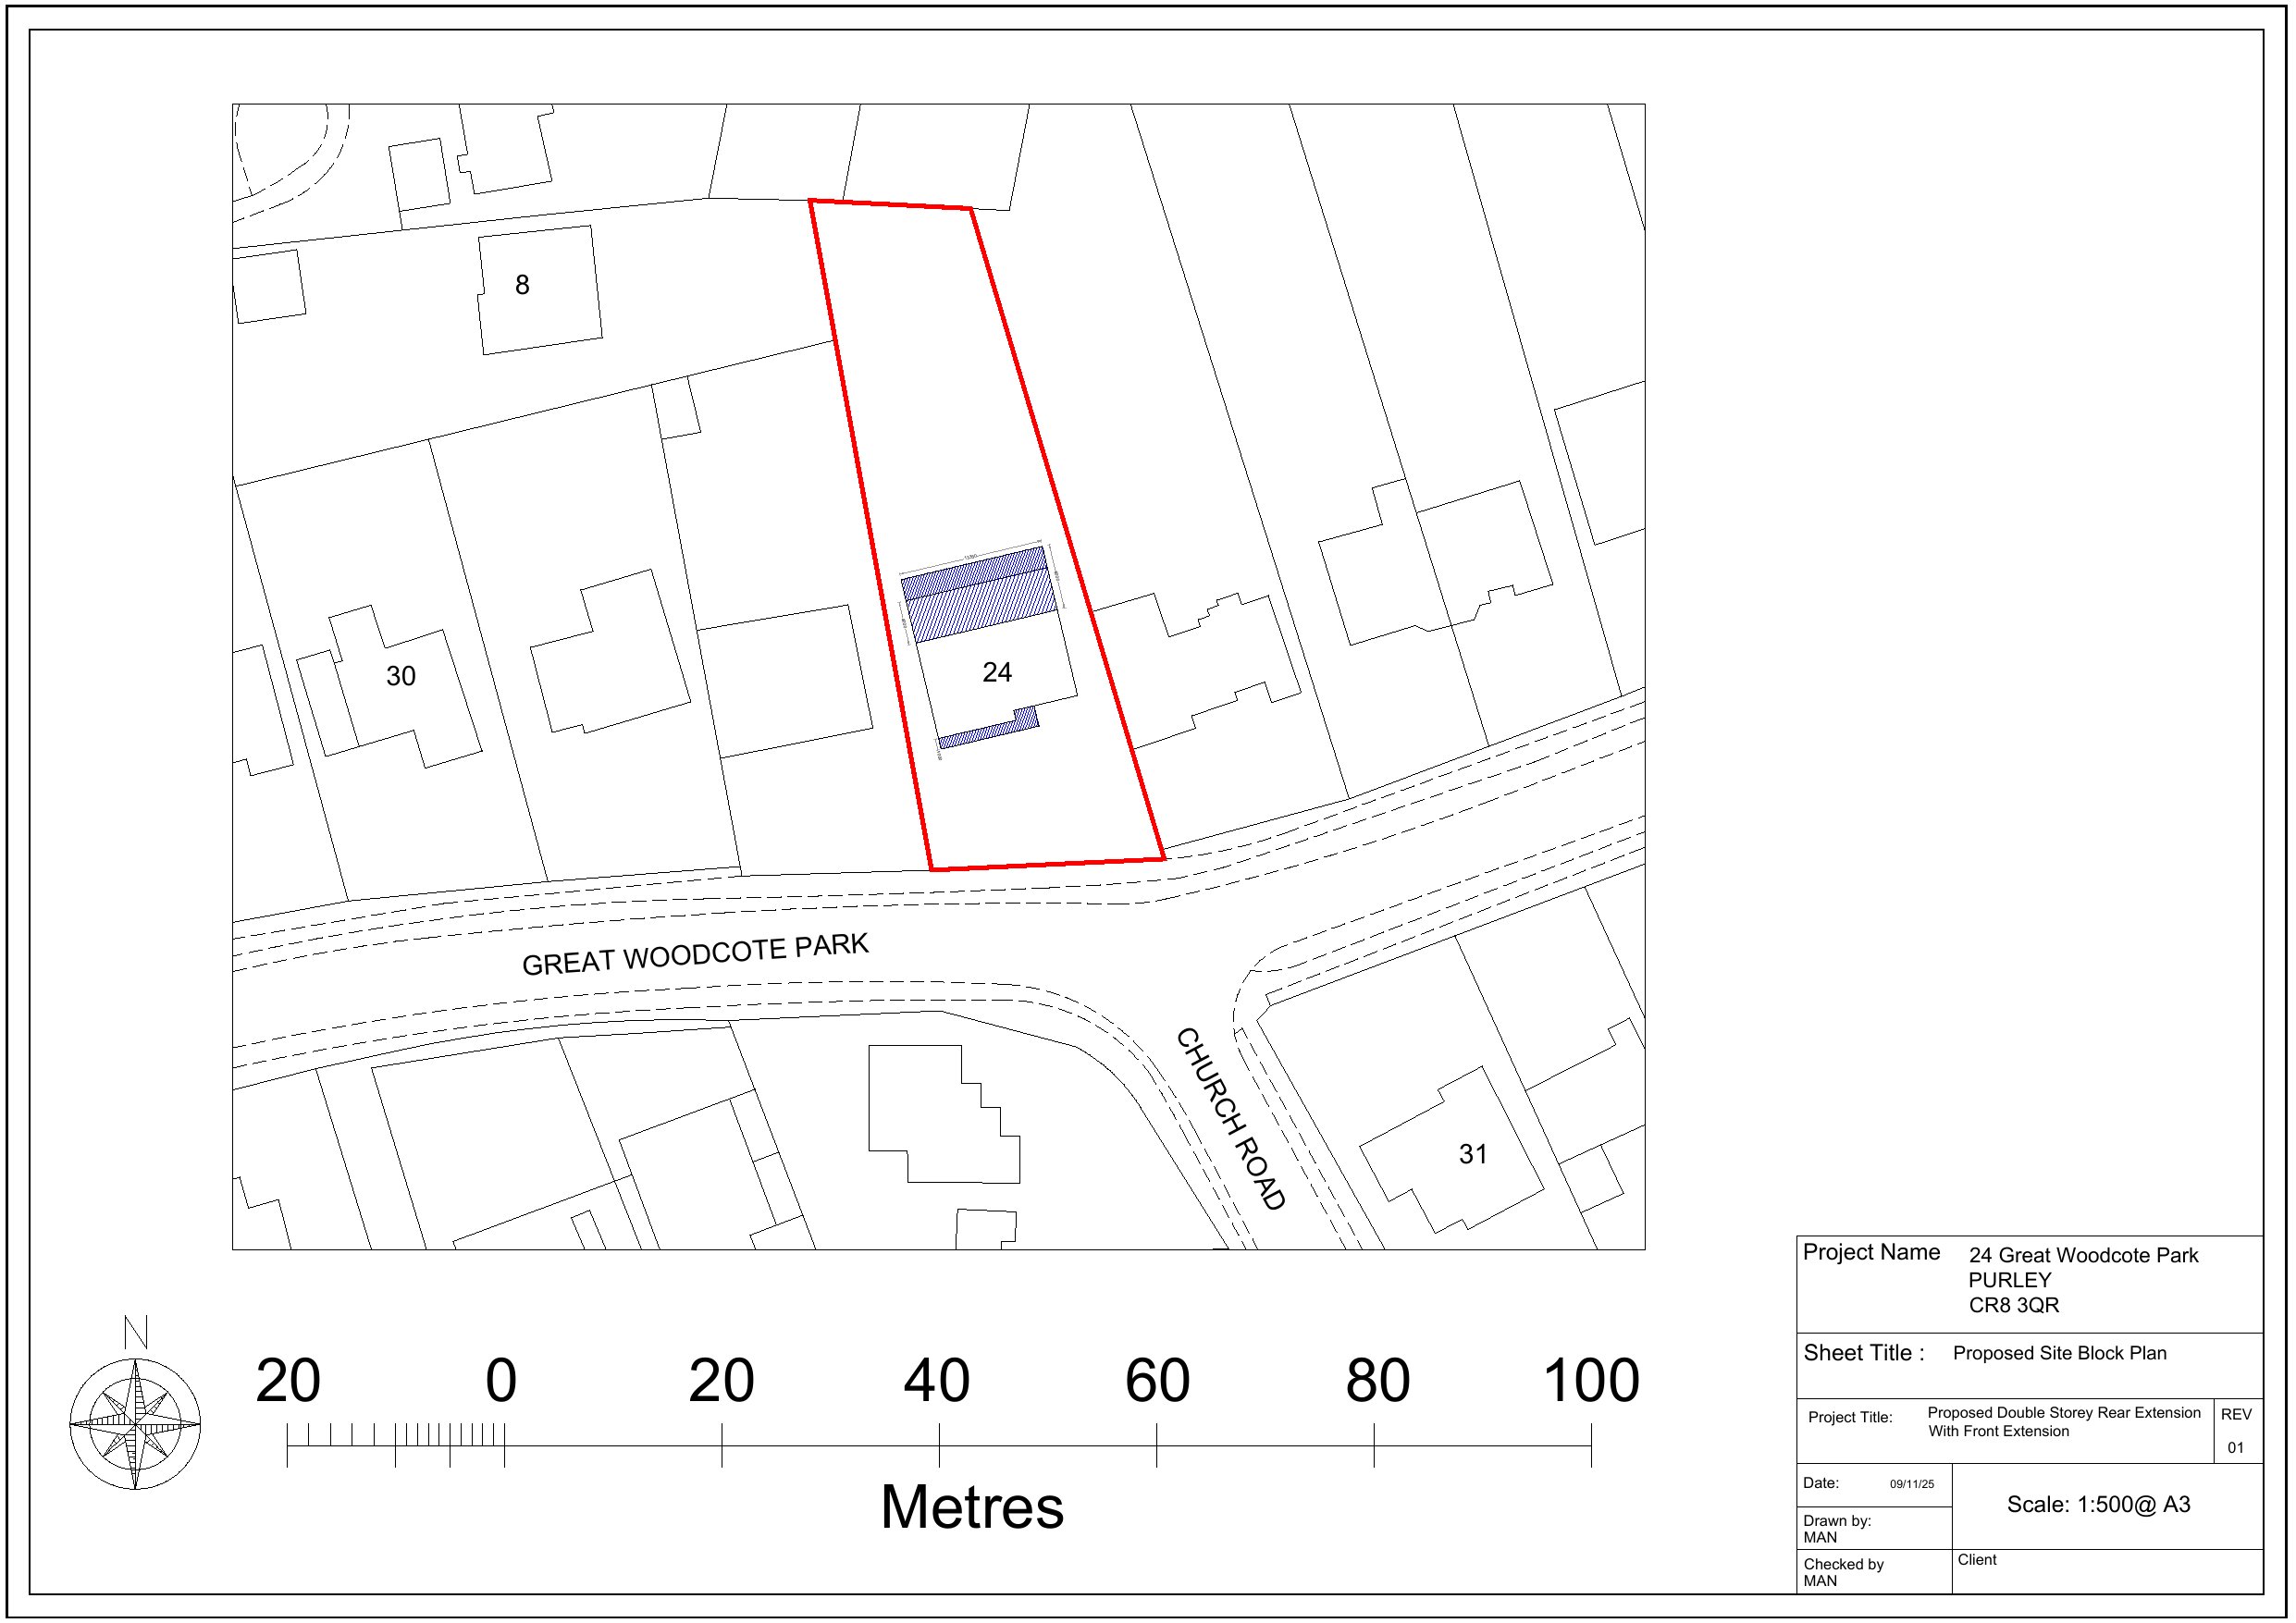Click the 100 mark on scale bar
The width and height of the screenshot is (2296, 1623).
click(1590, 1381)
